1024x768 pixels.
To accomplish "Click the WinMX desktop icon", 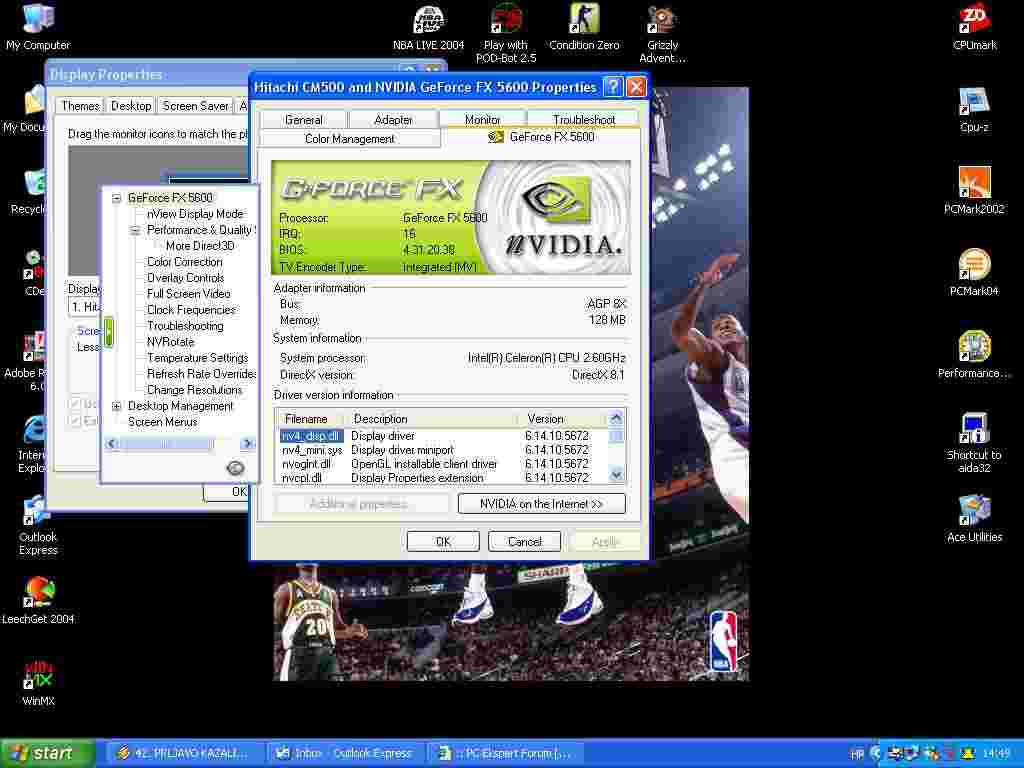I will (x=38, y=675).
